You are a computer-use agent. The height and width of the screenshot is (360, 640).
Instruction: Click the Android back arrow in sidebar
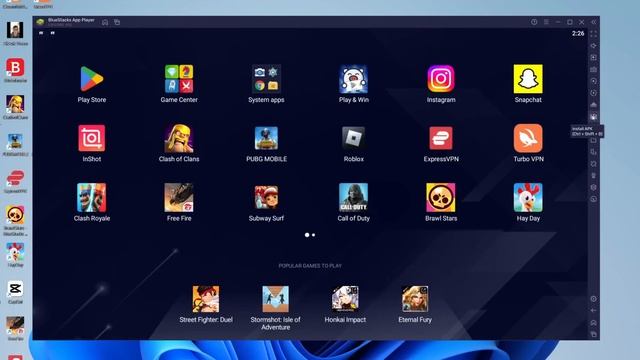(593, 311)
